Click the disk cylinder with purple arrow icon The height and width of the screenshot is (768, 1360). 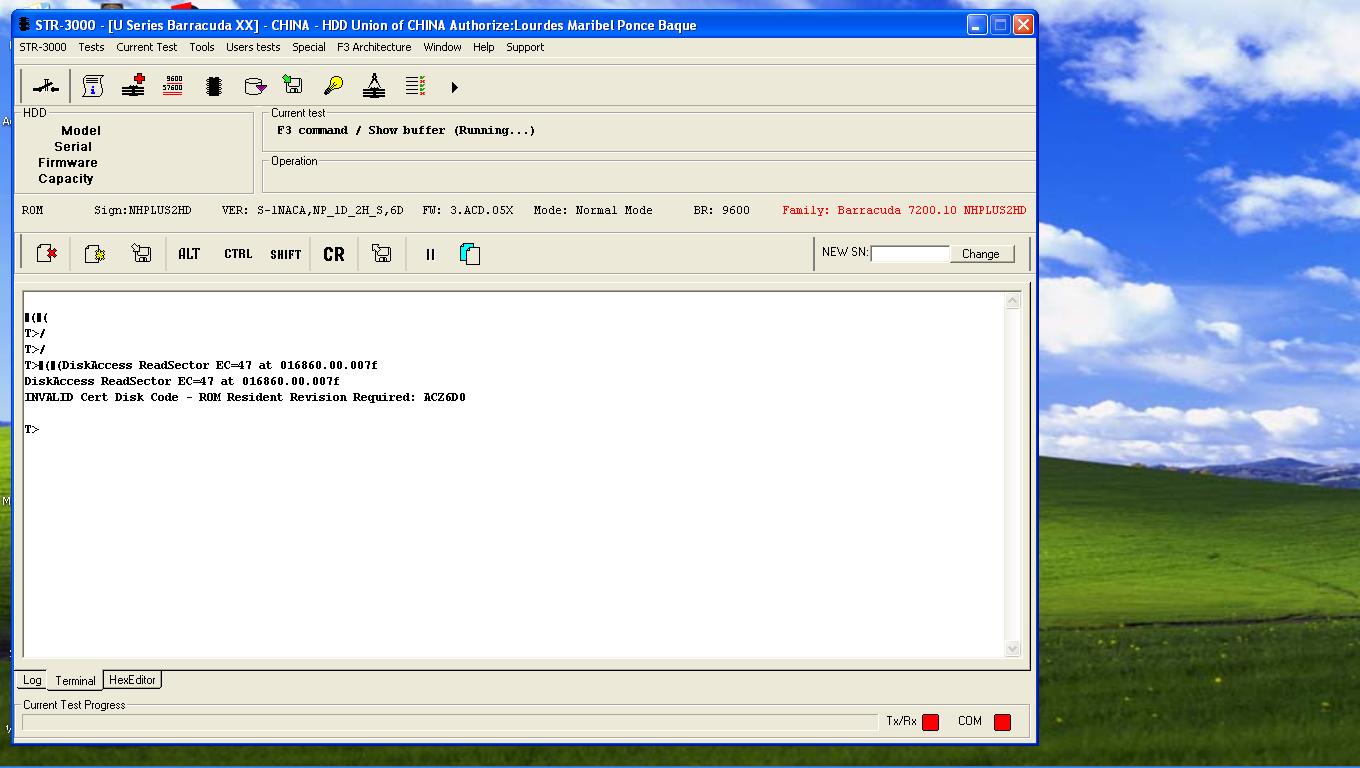click(x=255, y=87)
